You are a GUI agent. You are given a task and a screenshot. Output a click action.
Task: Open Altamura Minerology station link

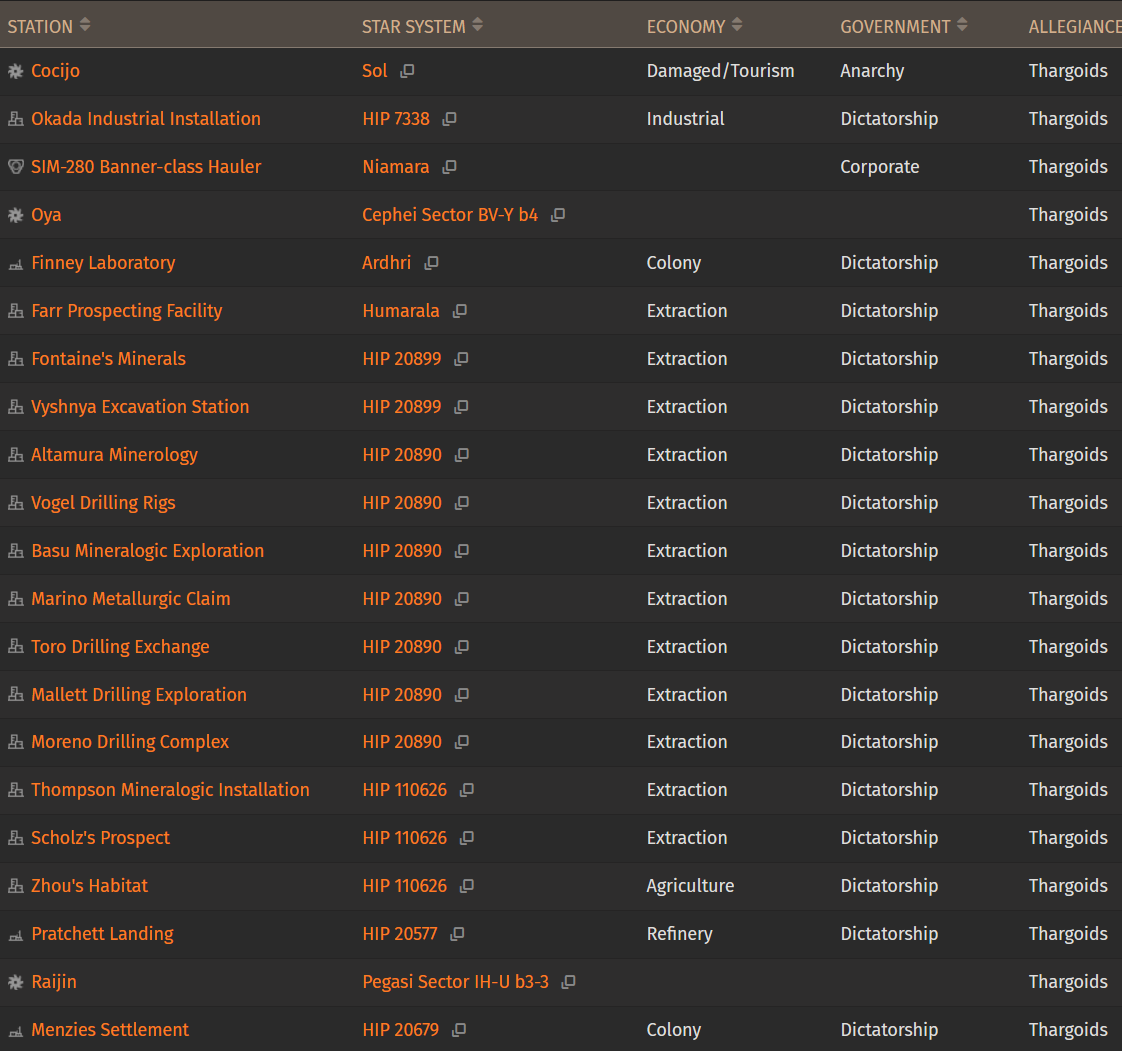tap(114, 454)
